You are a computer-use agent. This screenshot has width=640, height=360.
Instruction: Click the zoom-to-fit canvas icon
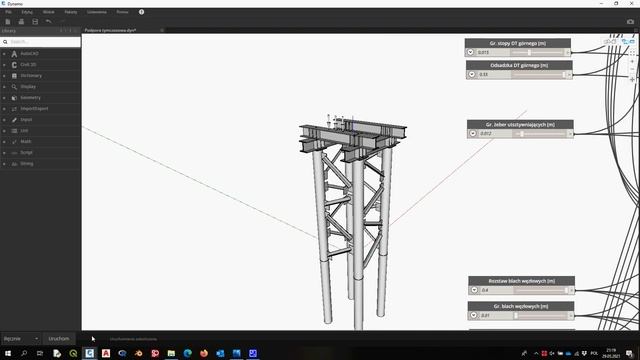click(632, 53)
